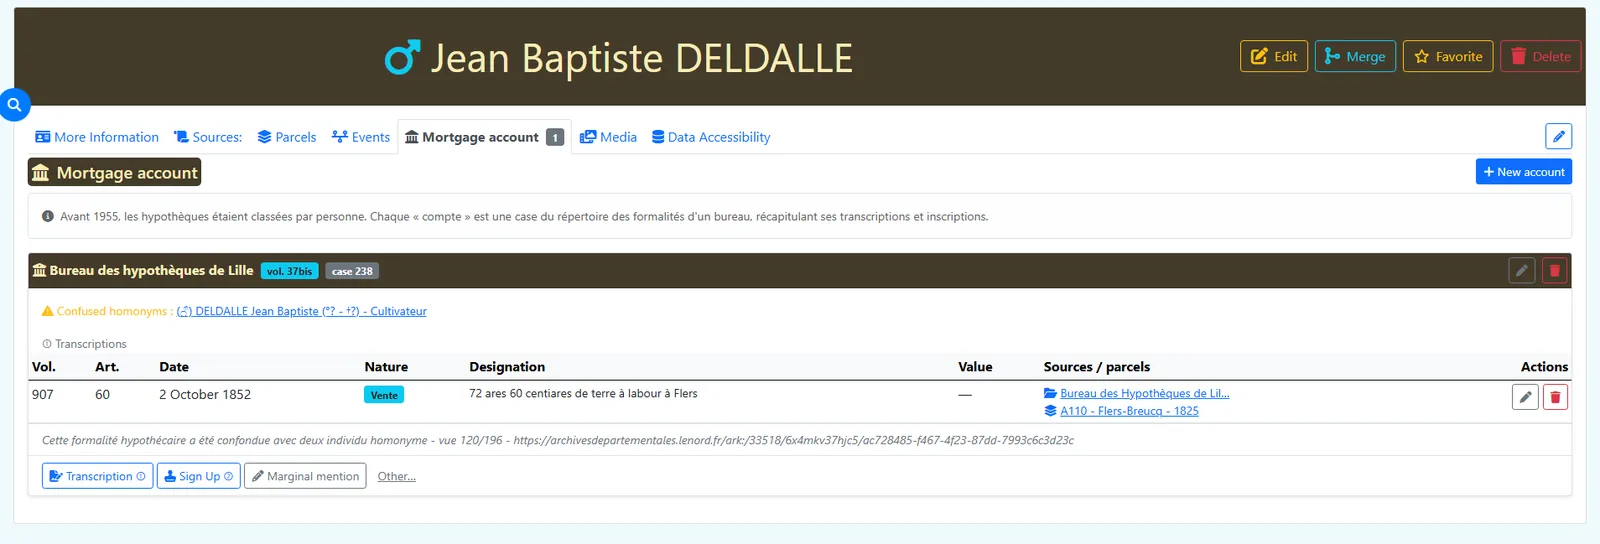The height and width of the screenshot is (544, 1600).
Task: Open the confused homonym DELDALLE Cultivateur link
Action: pos(302,311)
